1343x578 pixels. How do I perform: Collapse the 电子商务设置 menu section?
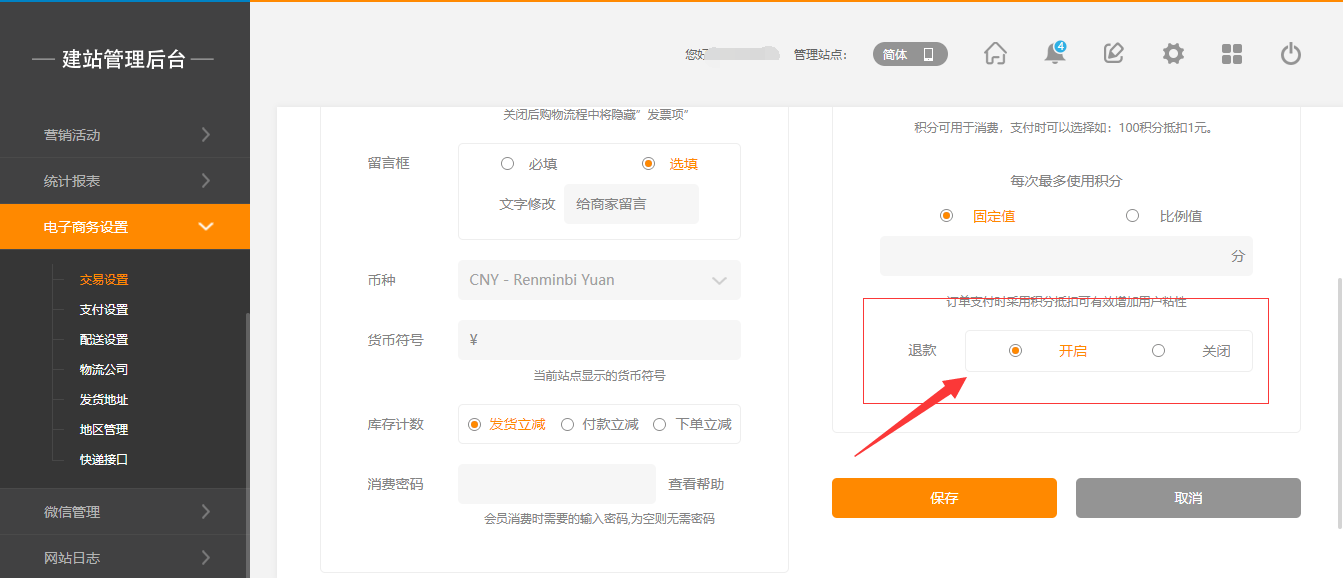(125, 227)
